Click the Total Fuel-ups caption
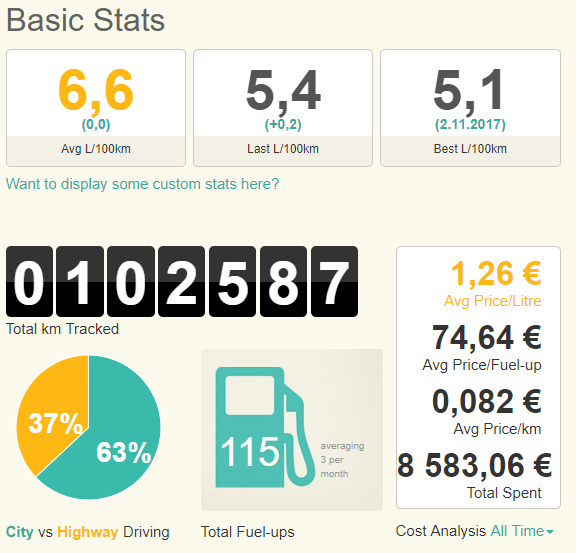Screen dimensions: 576x553 point(248,532)
